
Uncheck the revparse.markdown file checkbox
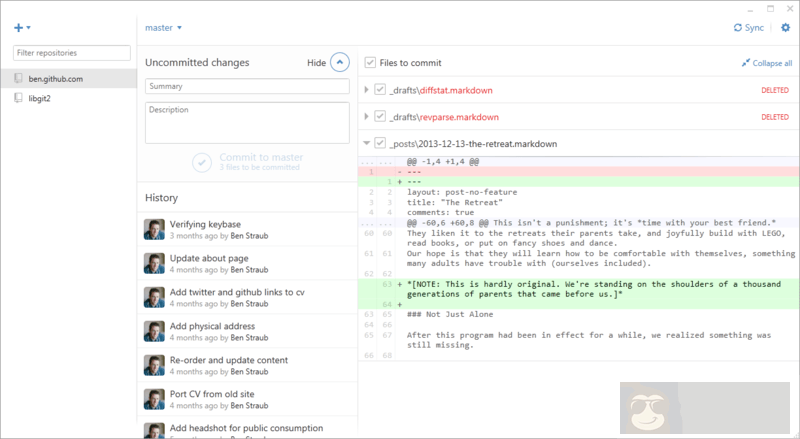click(380, 117)
